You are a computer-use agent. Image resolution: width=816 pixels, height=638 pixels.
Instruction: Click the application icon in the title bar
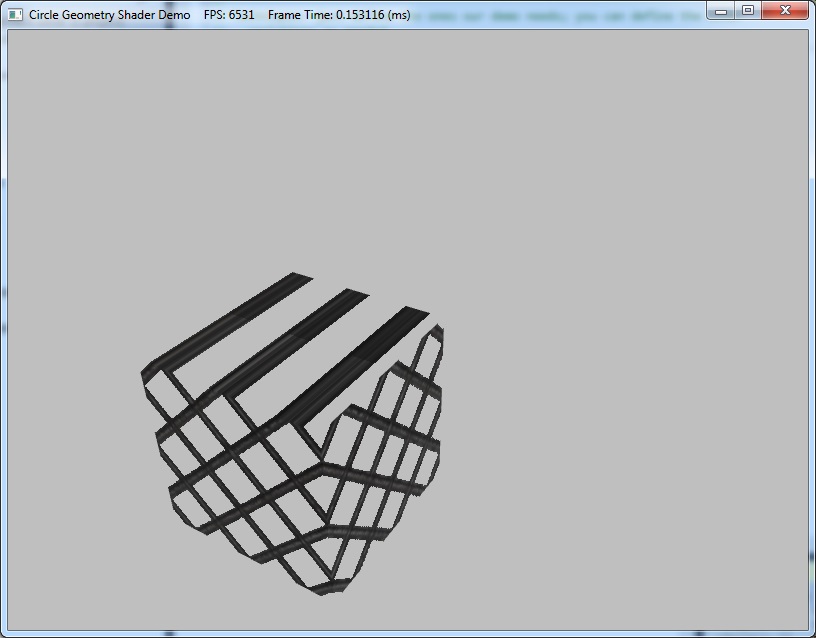click(15, 15)
